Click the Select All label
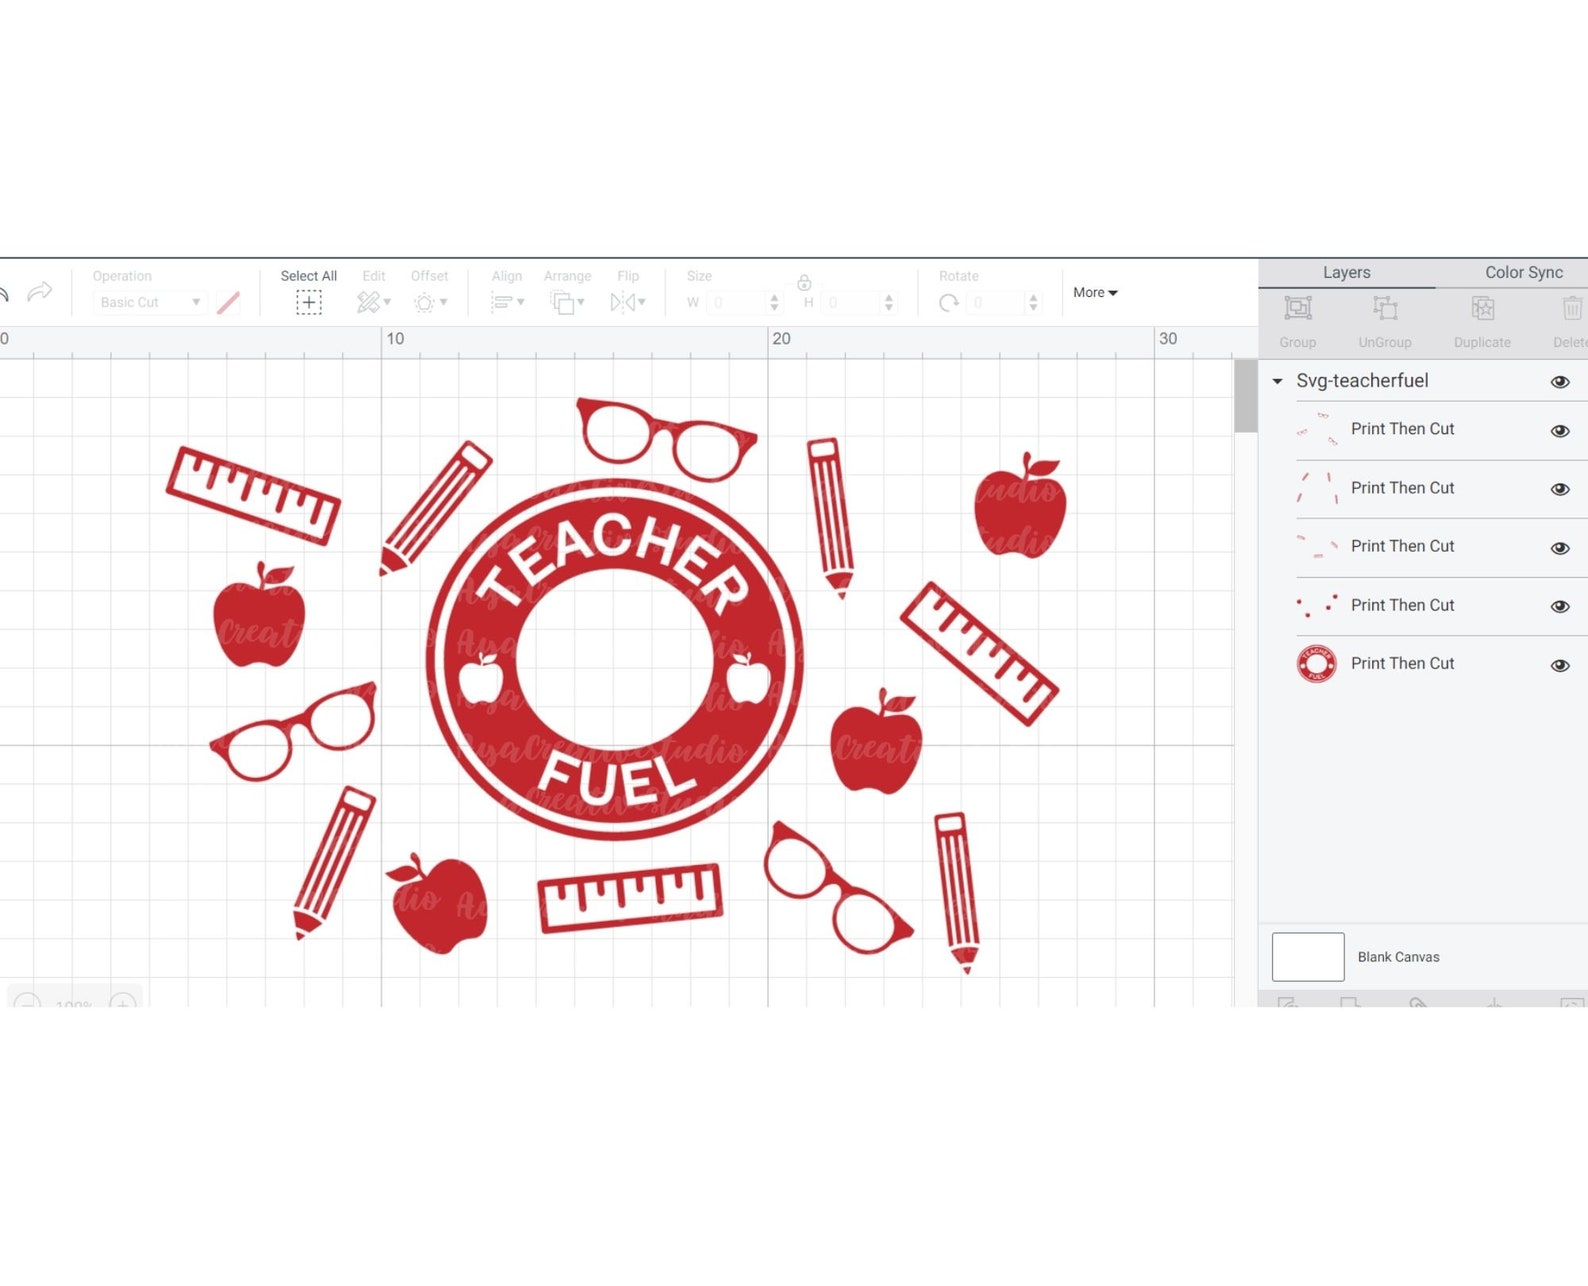The width and height of the screenshot is (1588, 1286). click(x=308, y=276)
